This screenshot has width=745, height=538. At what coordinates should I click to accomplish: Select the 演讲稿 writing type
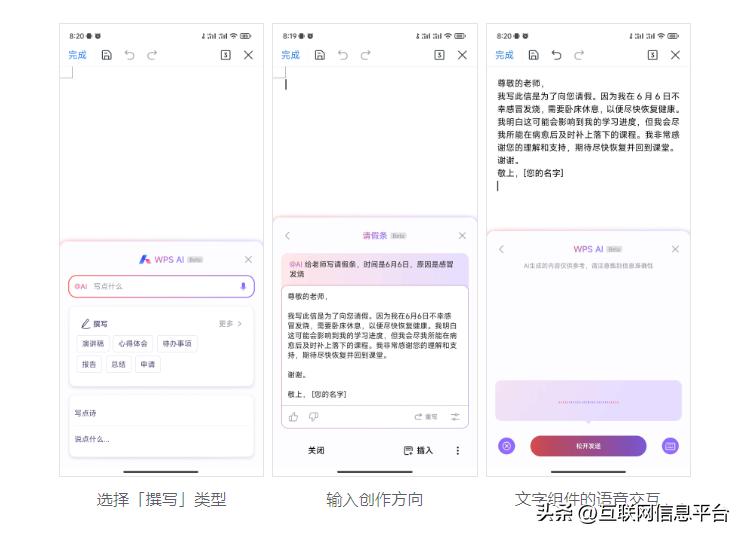(93, 344)
